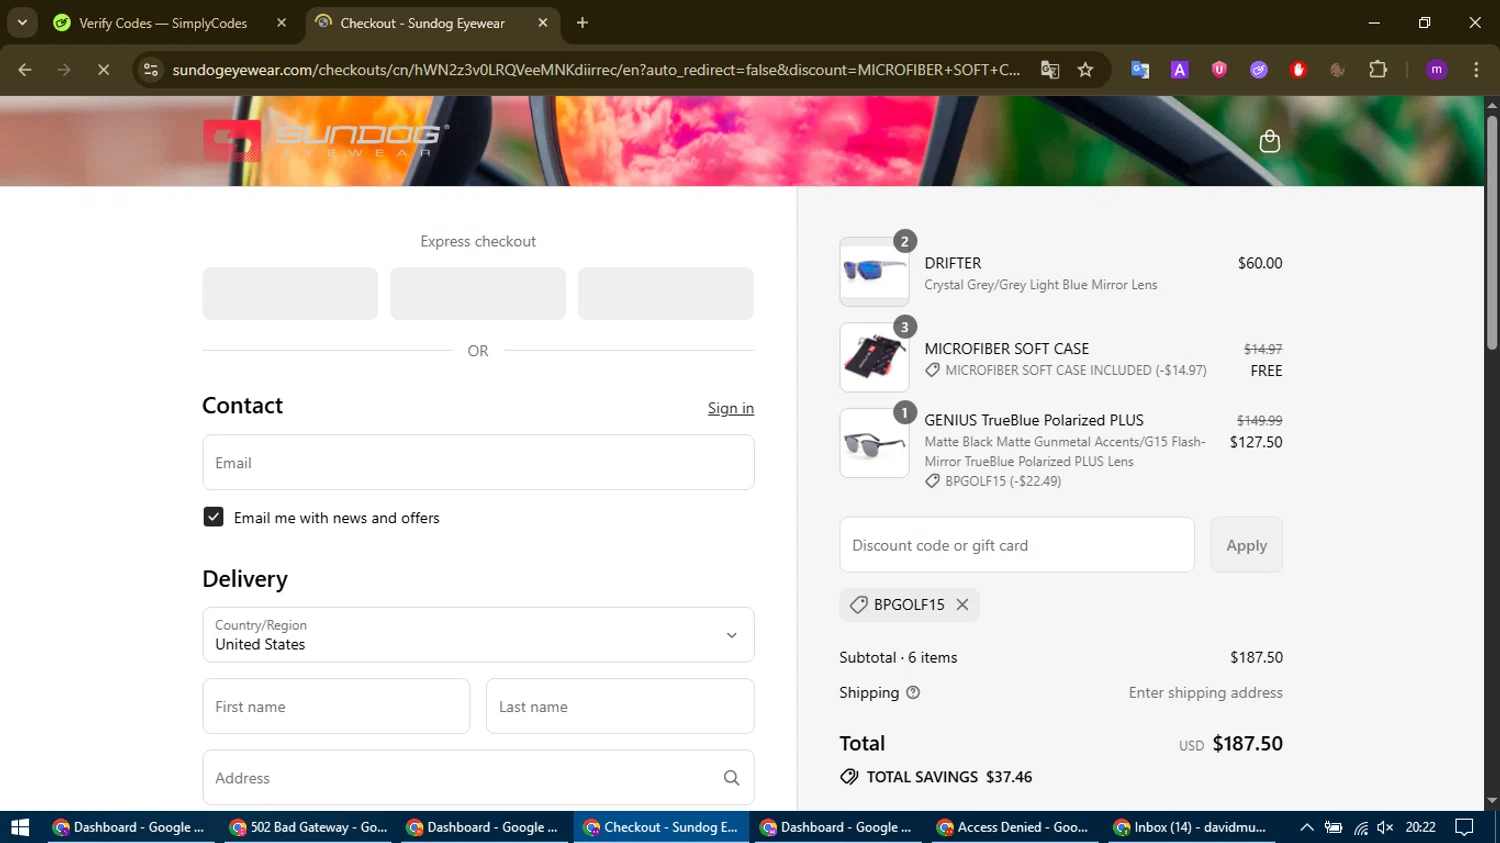Open Chrome's three-dot menu
This screenshot has width=1500, height=843.
tap(1476, 70)
